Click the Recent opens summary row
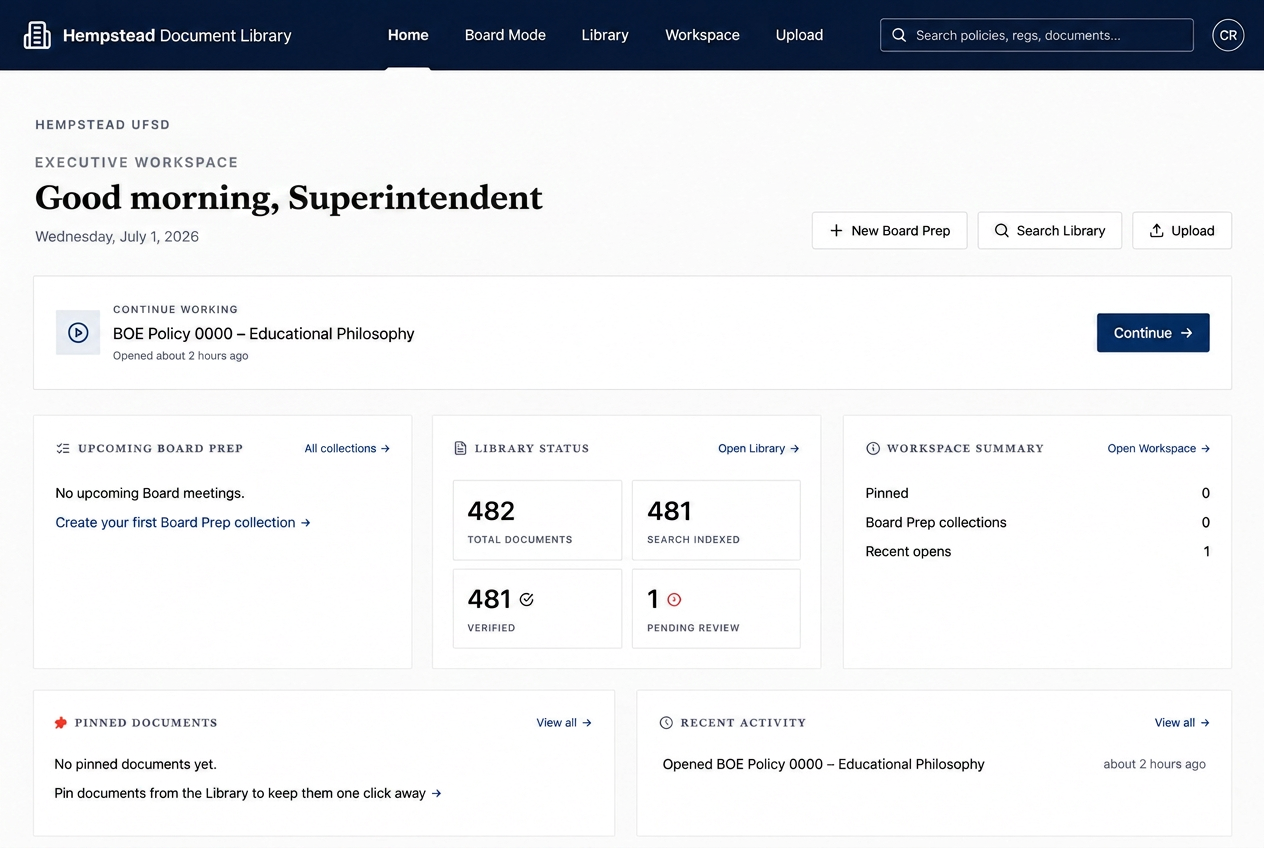Image resolution: width=1264 pixels, height=848 pixels. click(x=1037, y=551)
